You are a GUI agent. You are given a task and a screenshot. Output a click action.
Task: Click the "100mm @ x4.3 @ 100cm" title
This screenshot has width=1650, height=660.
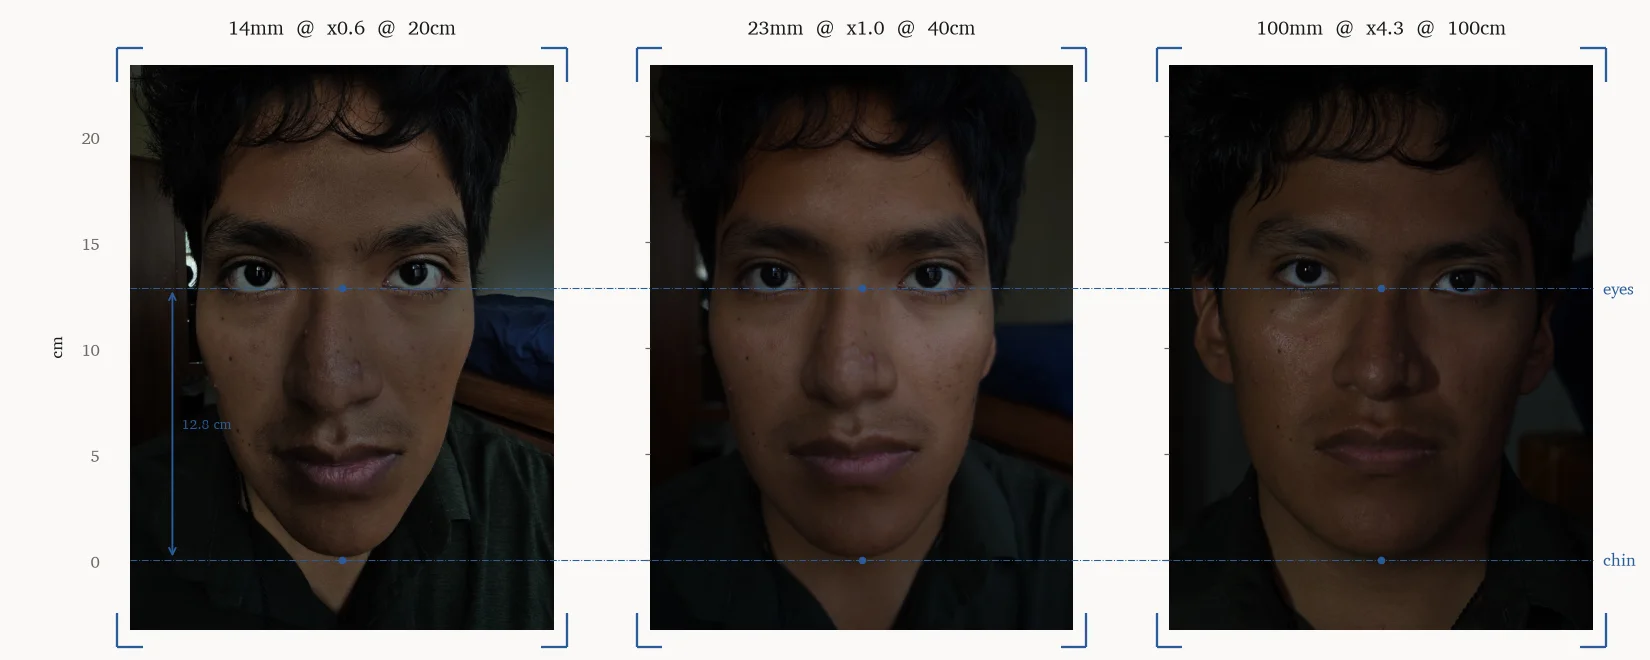coord(1381,28)
